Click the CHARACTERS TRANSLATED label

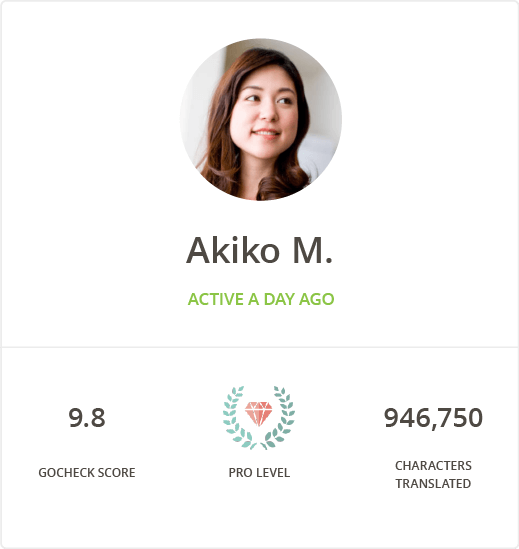433,474
